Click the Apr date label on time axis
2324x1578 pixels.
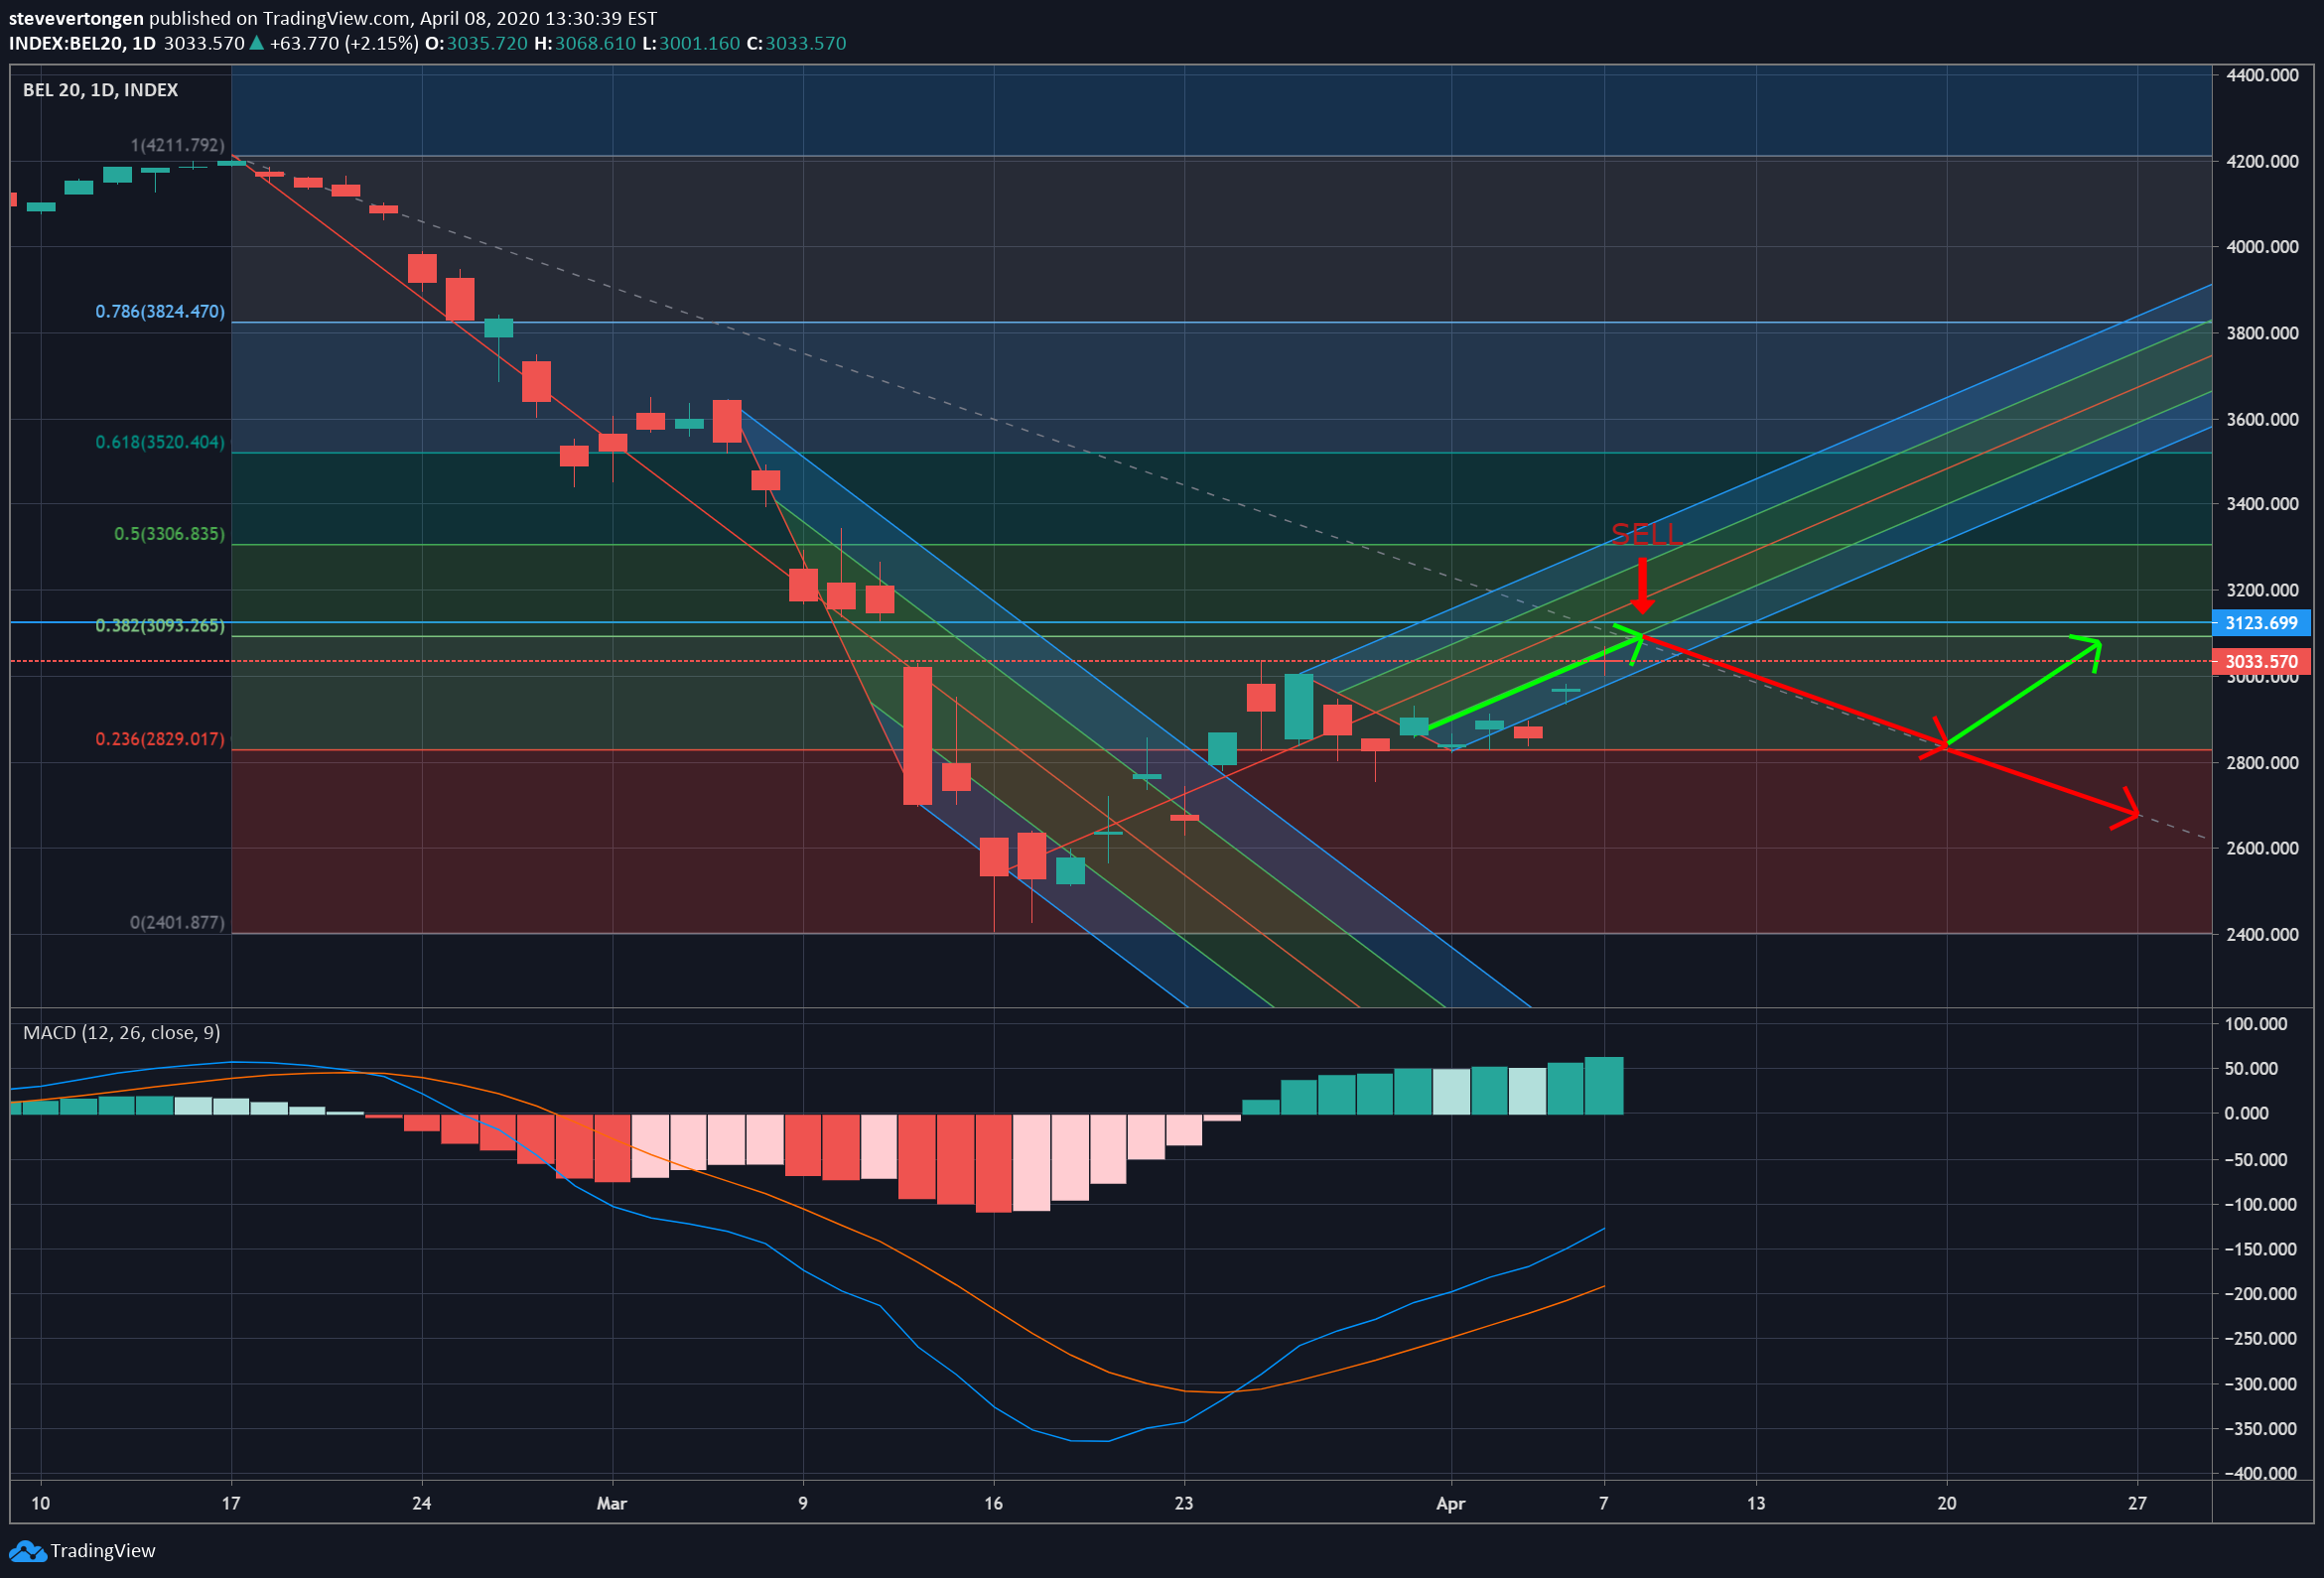tap(1450, 1503)
